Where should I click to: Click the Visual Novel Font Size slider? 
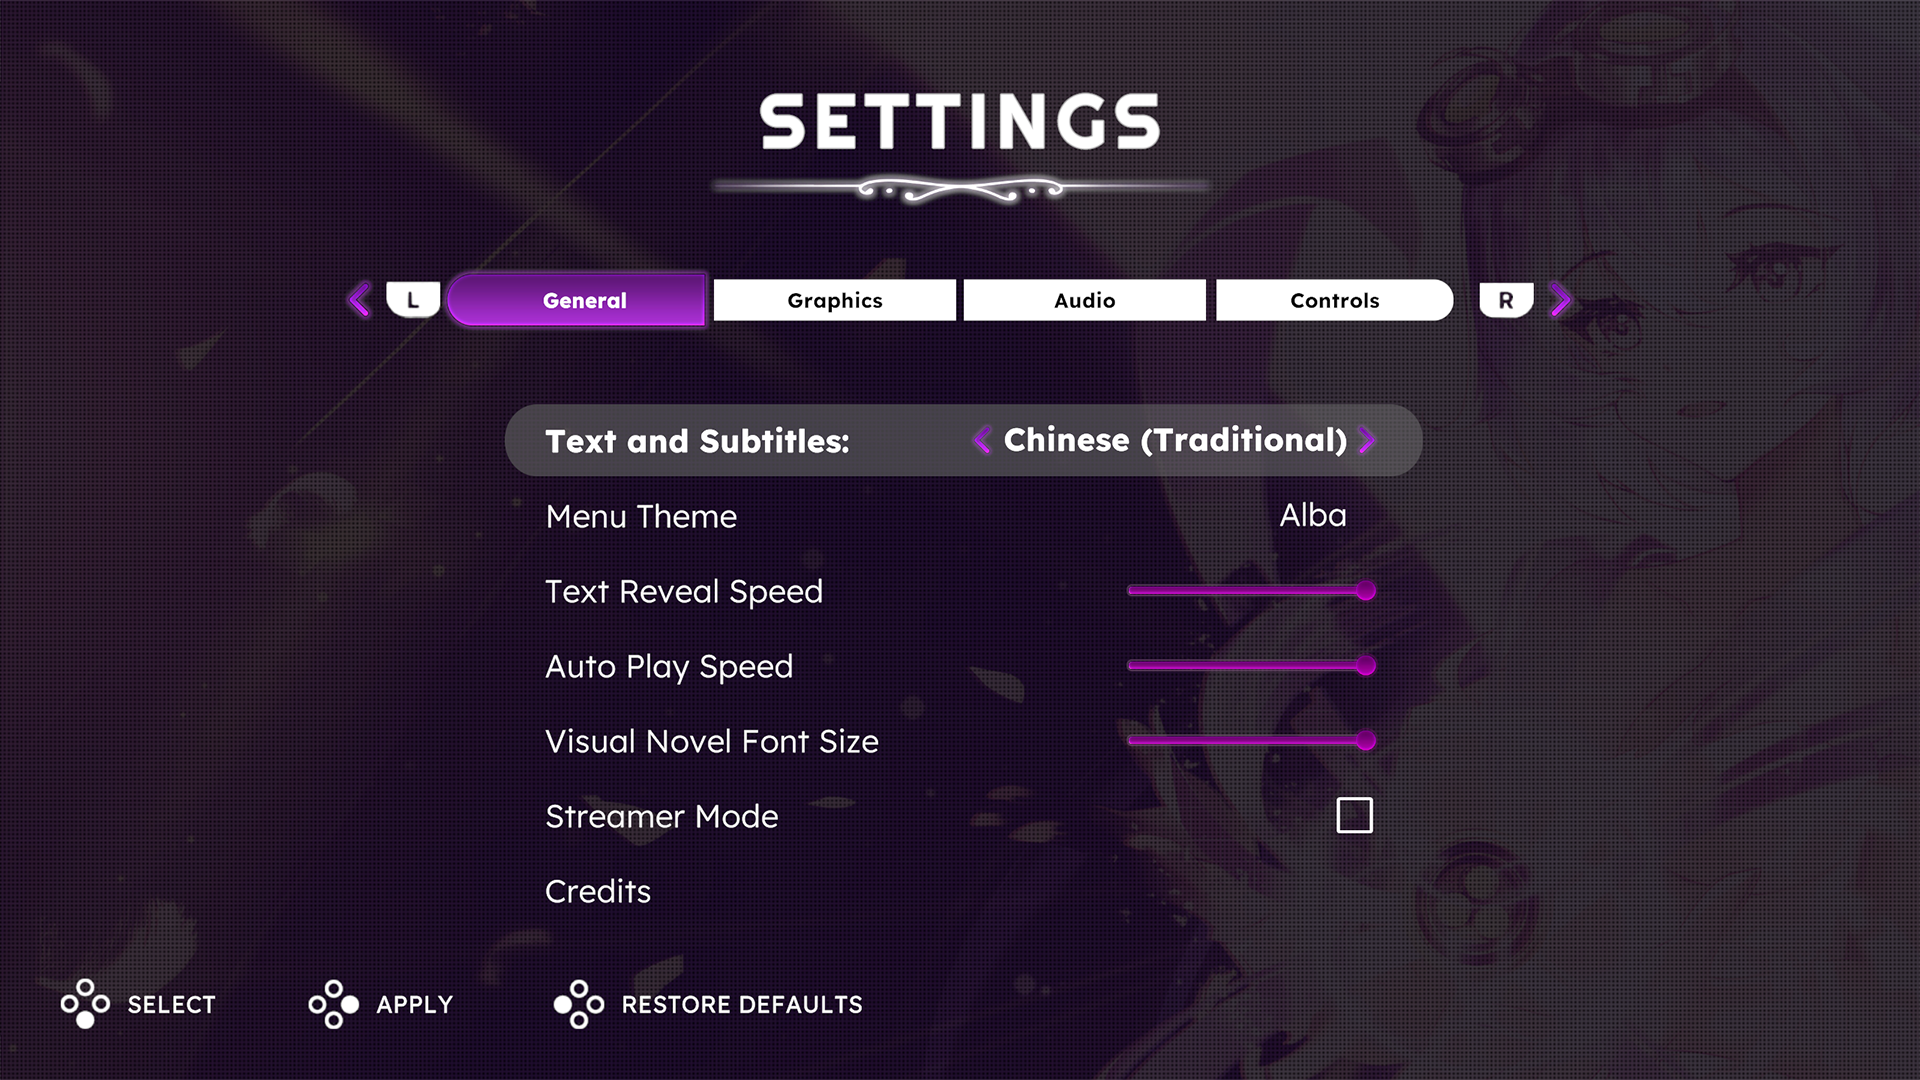pyautogui.click(x=1251, y=741)
